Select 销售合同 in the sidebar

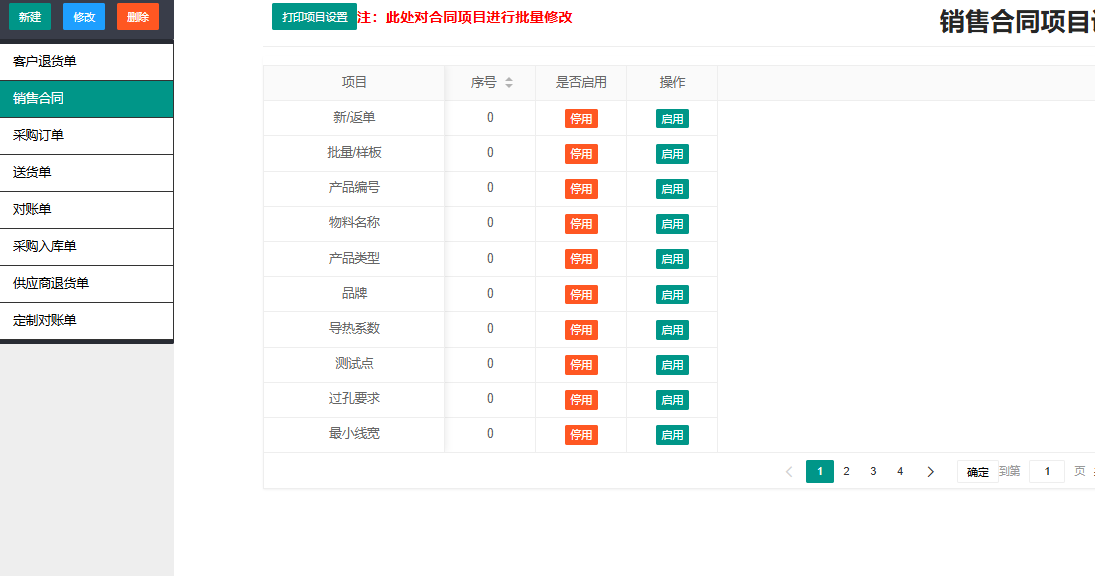(x=87, y=98)
